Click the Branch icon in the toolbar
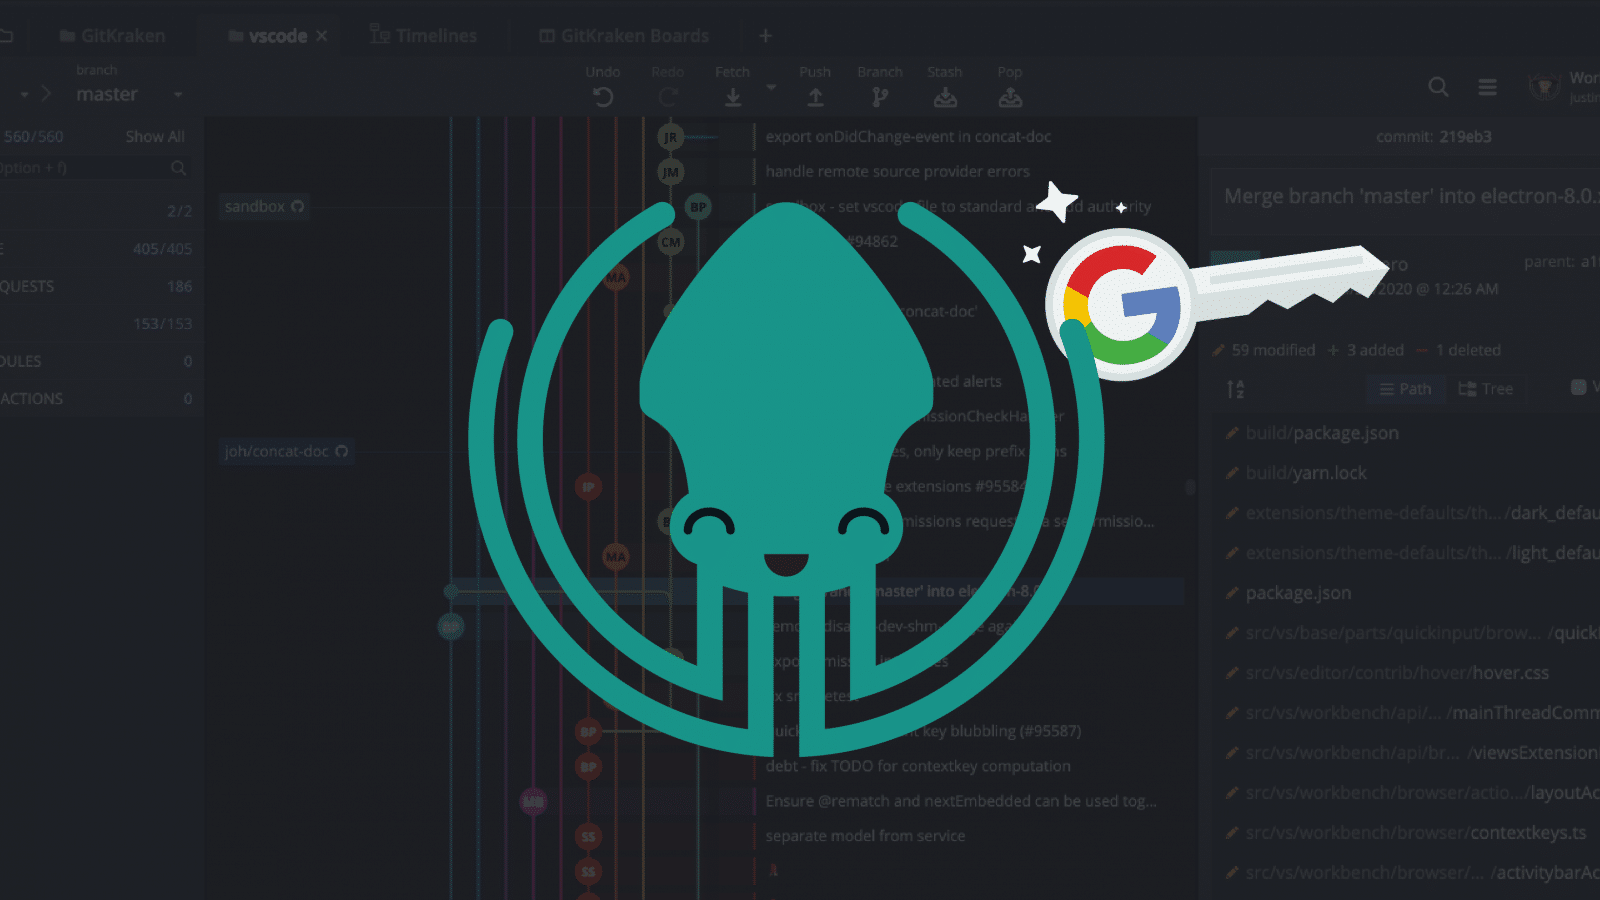 (x=880, y=97)
